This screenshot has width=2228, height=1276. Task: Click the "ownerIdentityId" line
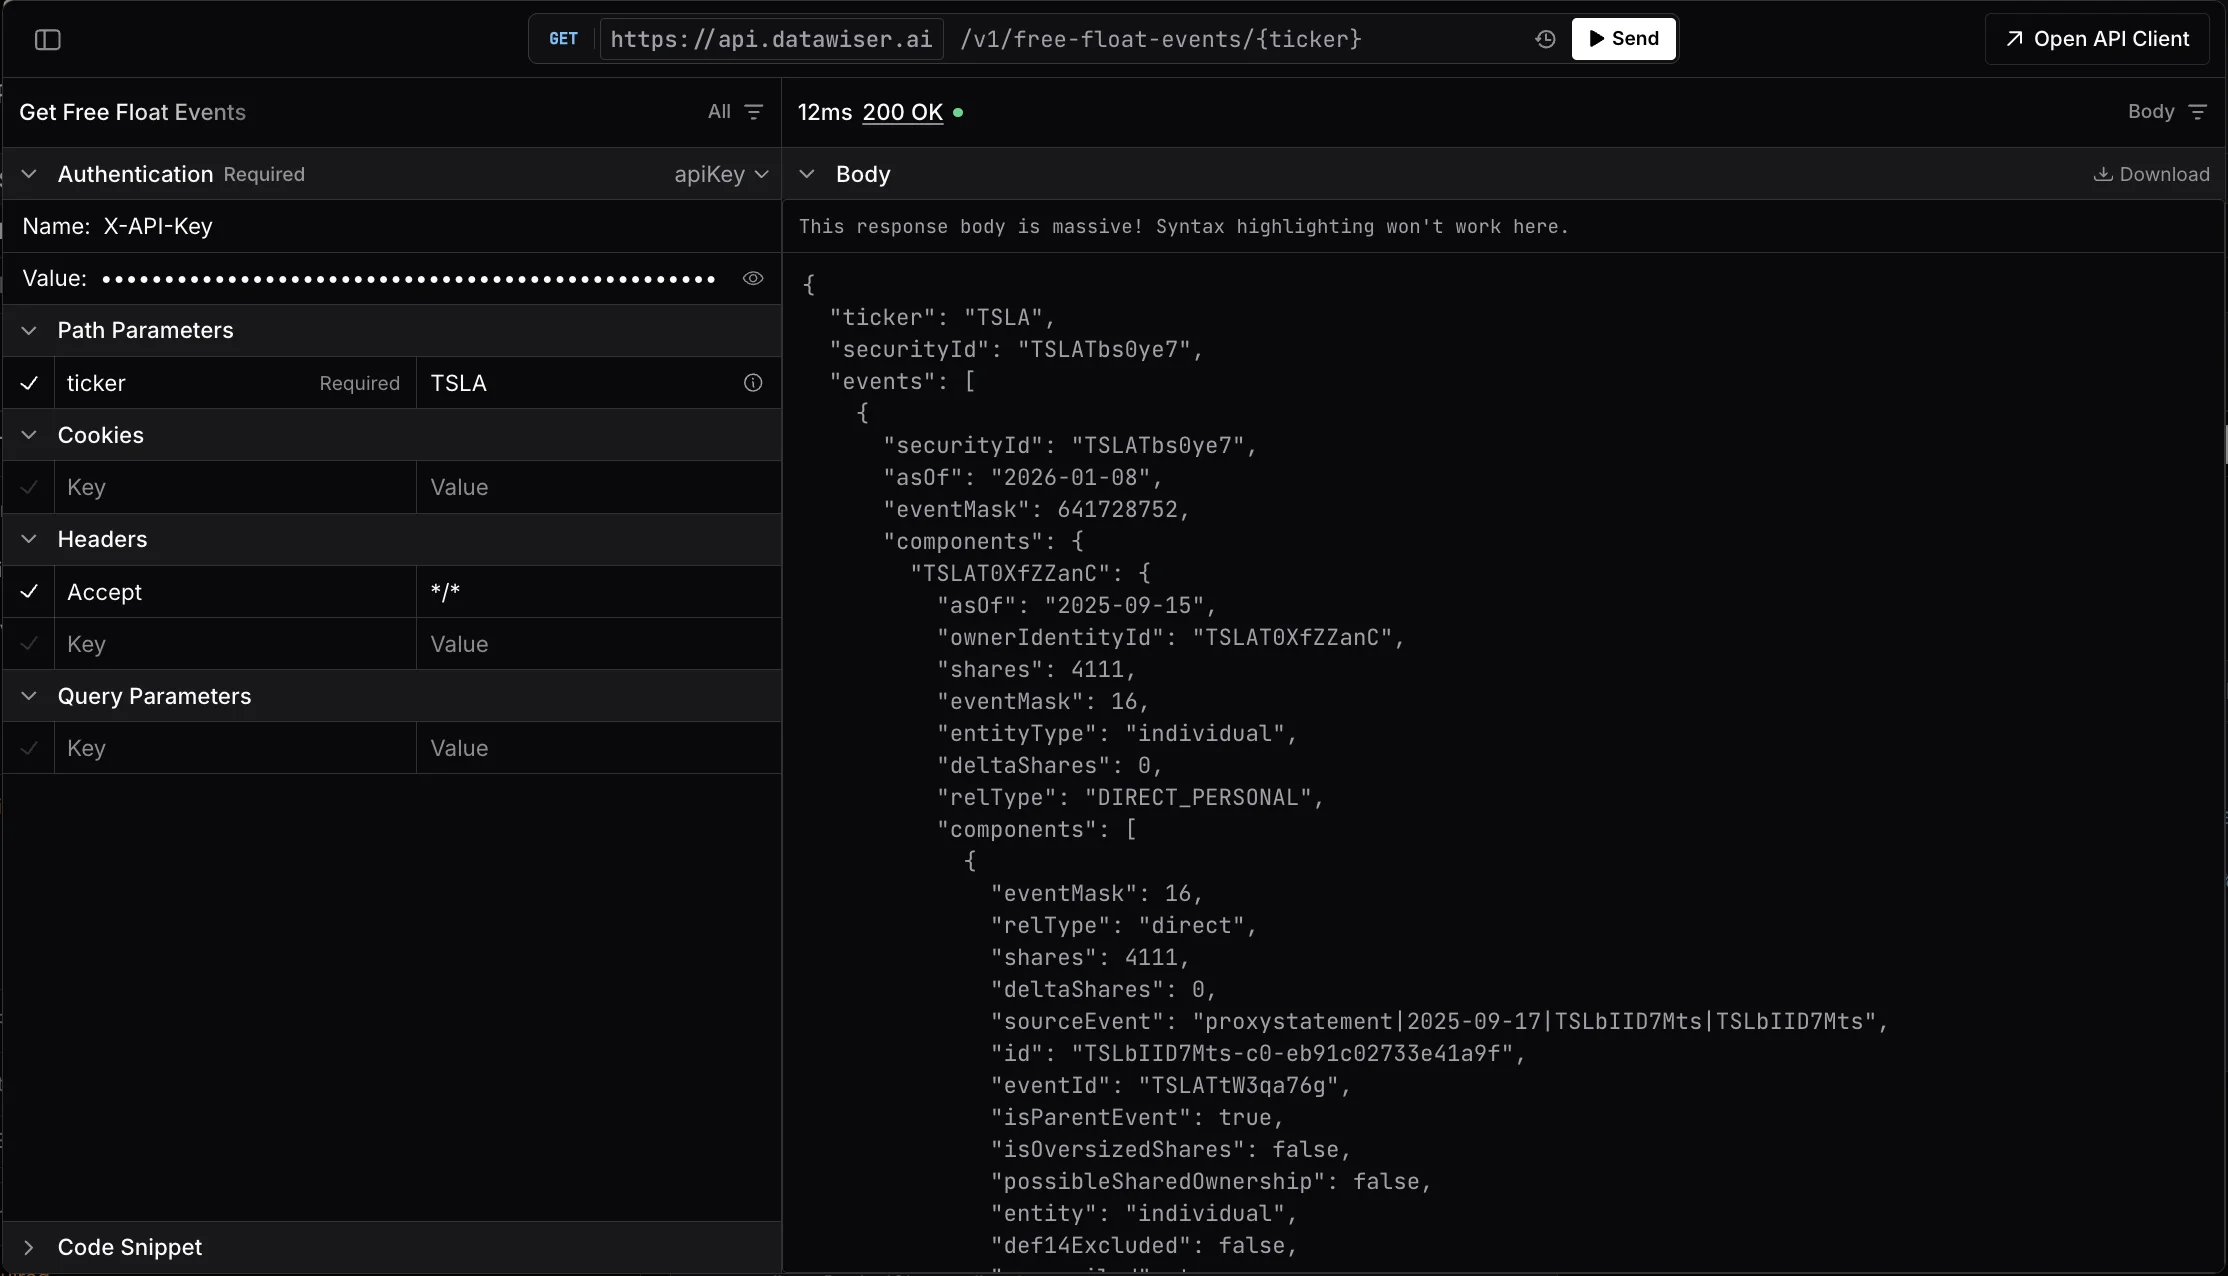pos(1170,638)
